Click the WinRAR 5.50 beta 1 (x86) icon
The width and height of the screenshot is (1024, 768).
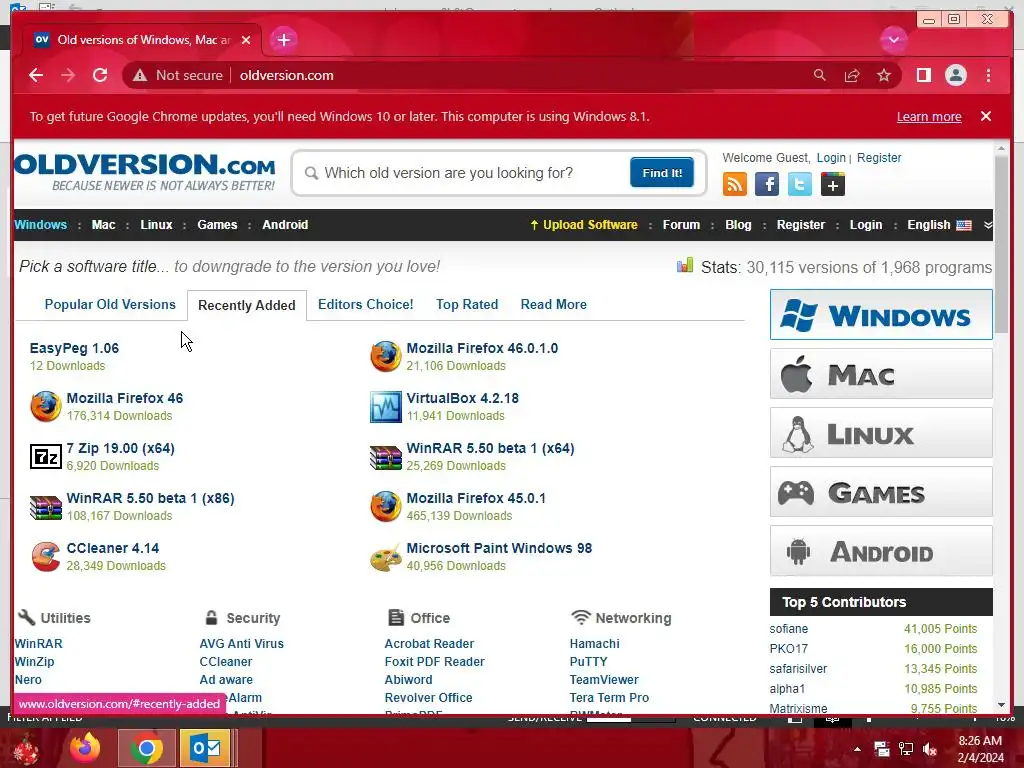pyautogui.click(x=46, y=507)
